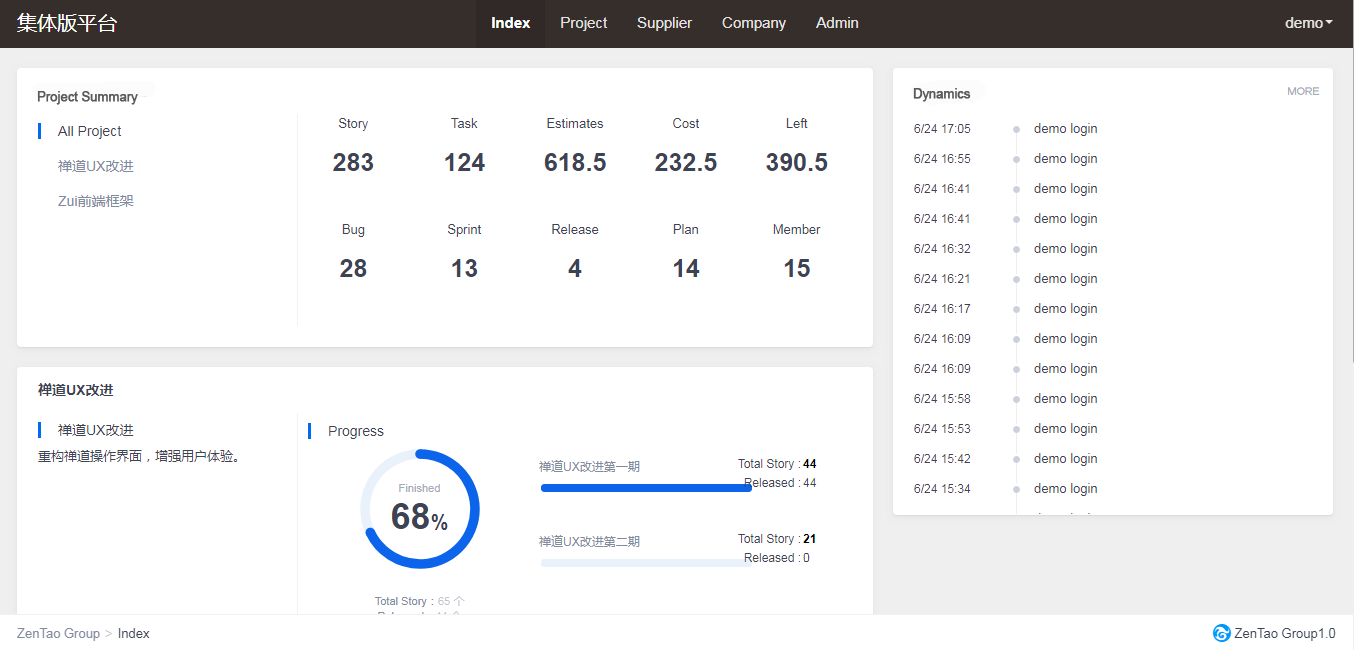Screen dimensions: 1354x650
Task: Select Zui前端框架 project in summary list
Action: (96, 201)
